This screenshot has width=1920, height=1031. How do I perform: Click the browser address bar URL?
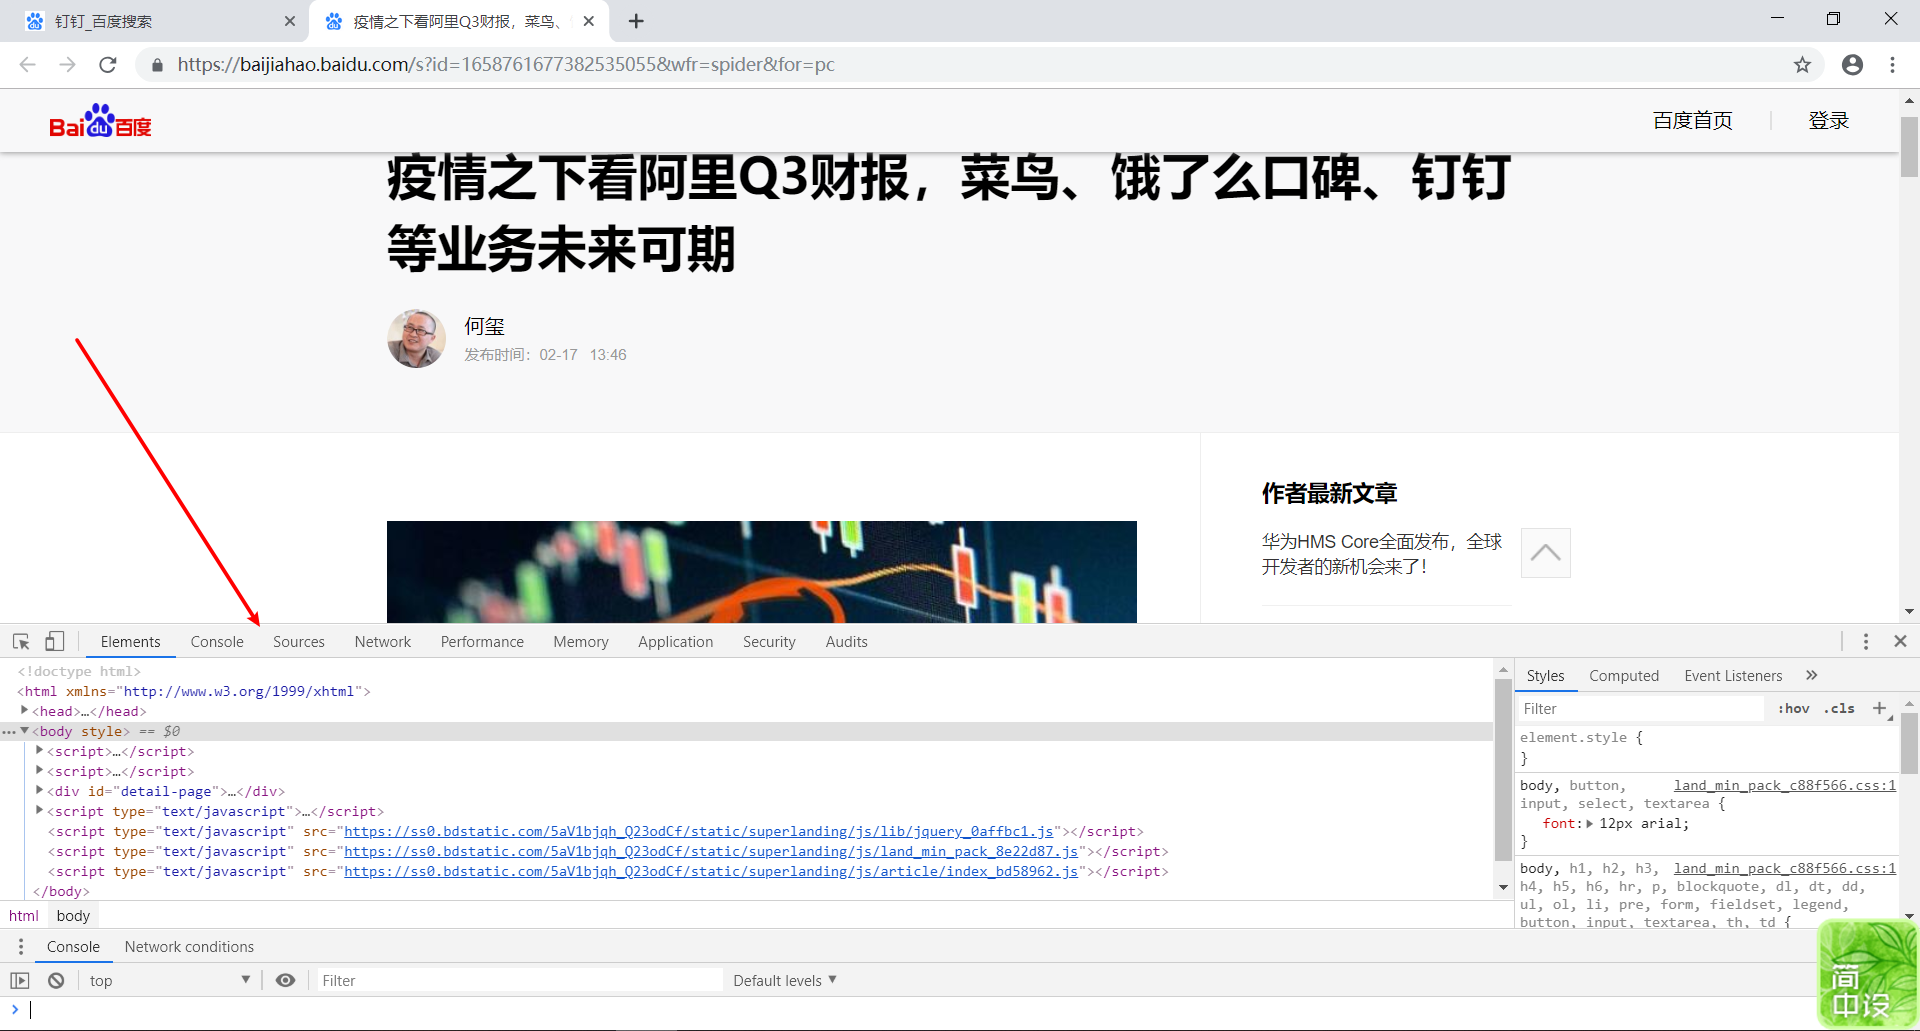(x=506, y=64)
